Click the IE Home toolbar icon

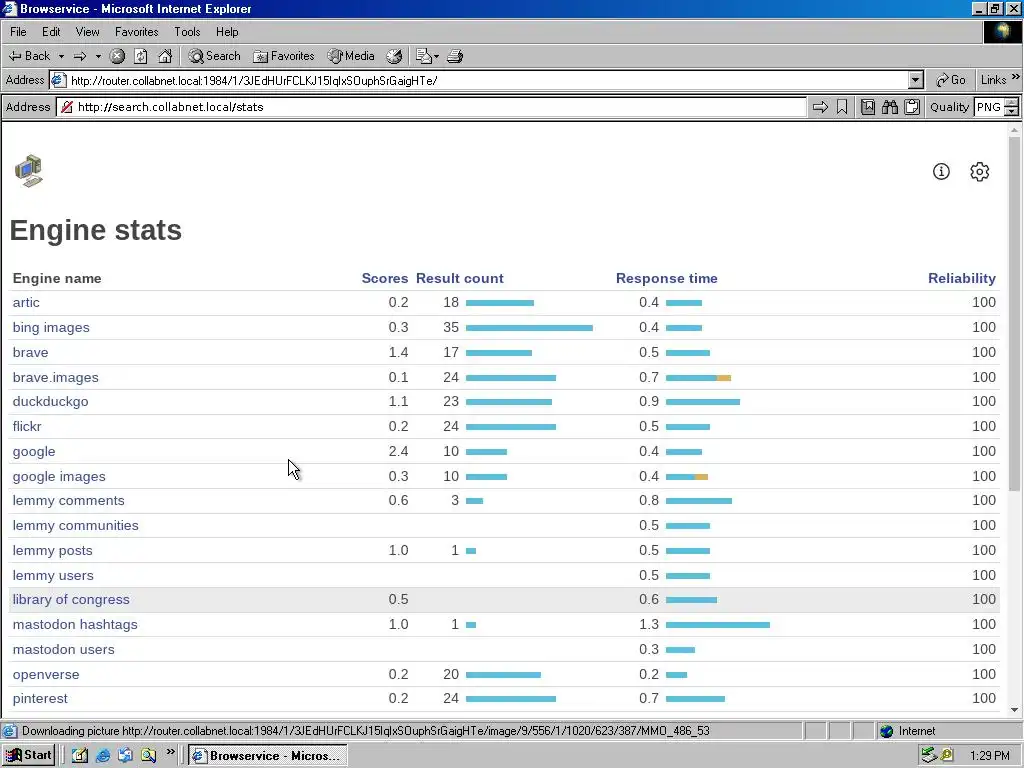(165, 56)
